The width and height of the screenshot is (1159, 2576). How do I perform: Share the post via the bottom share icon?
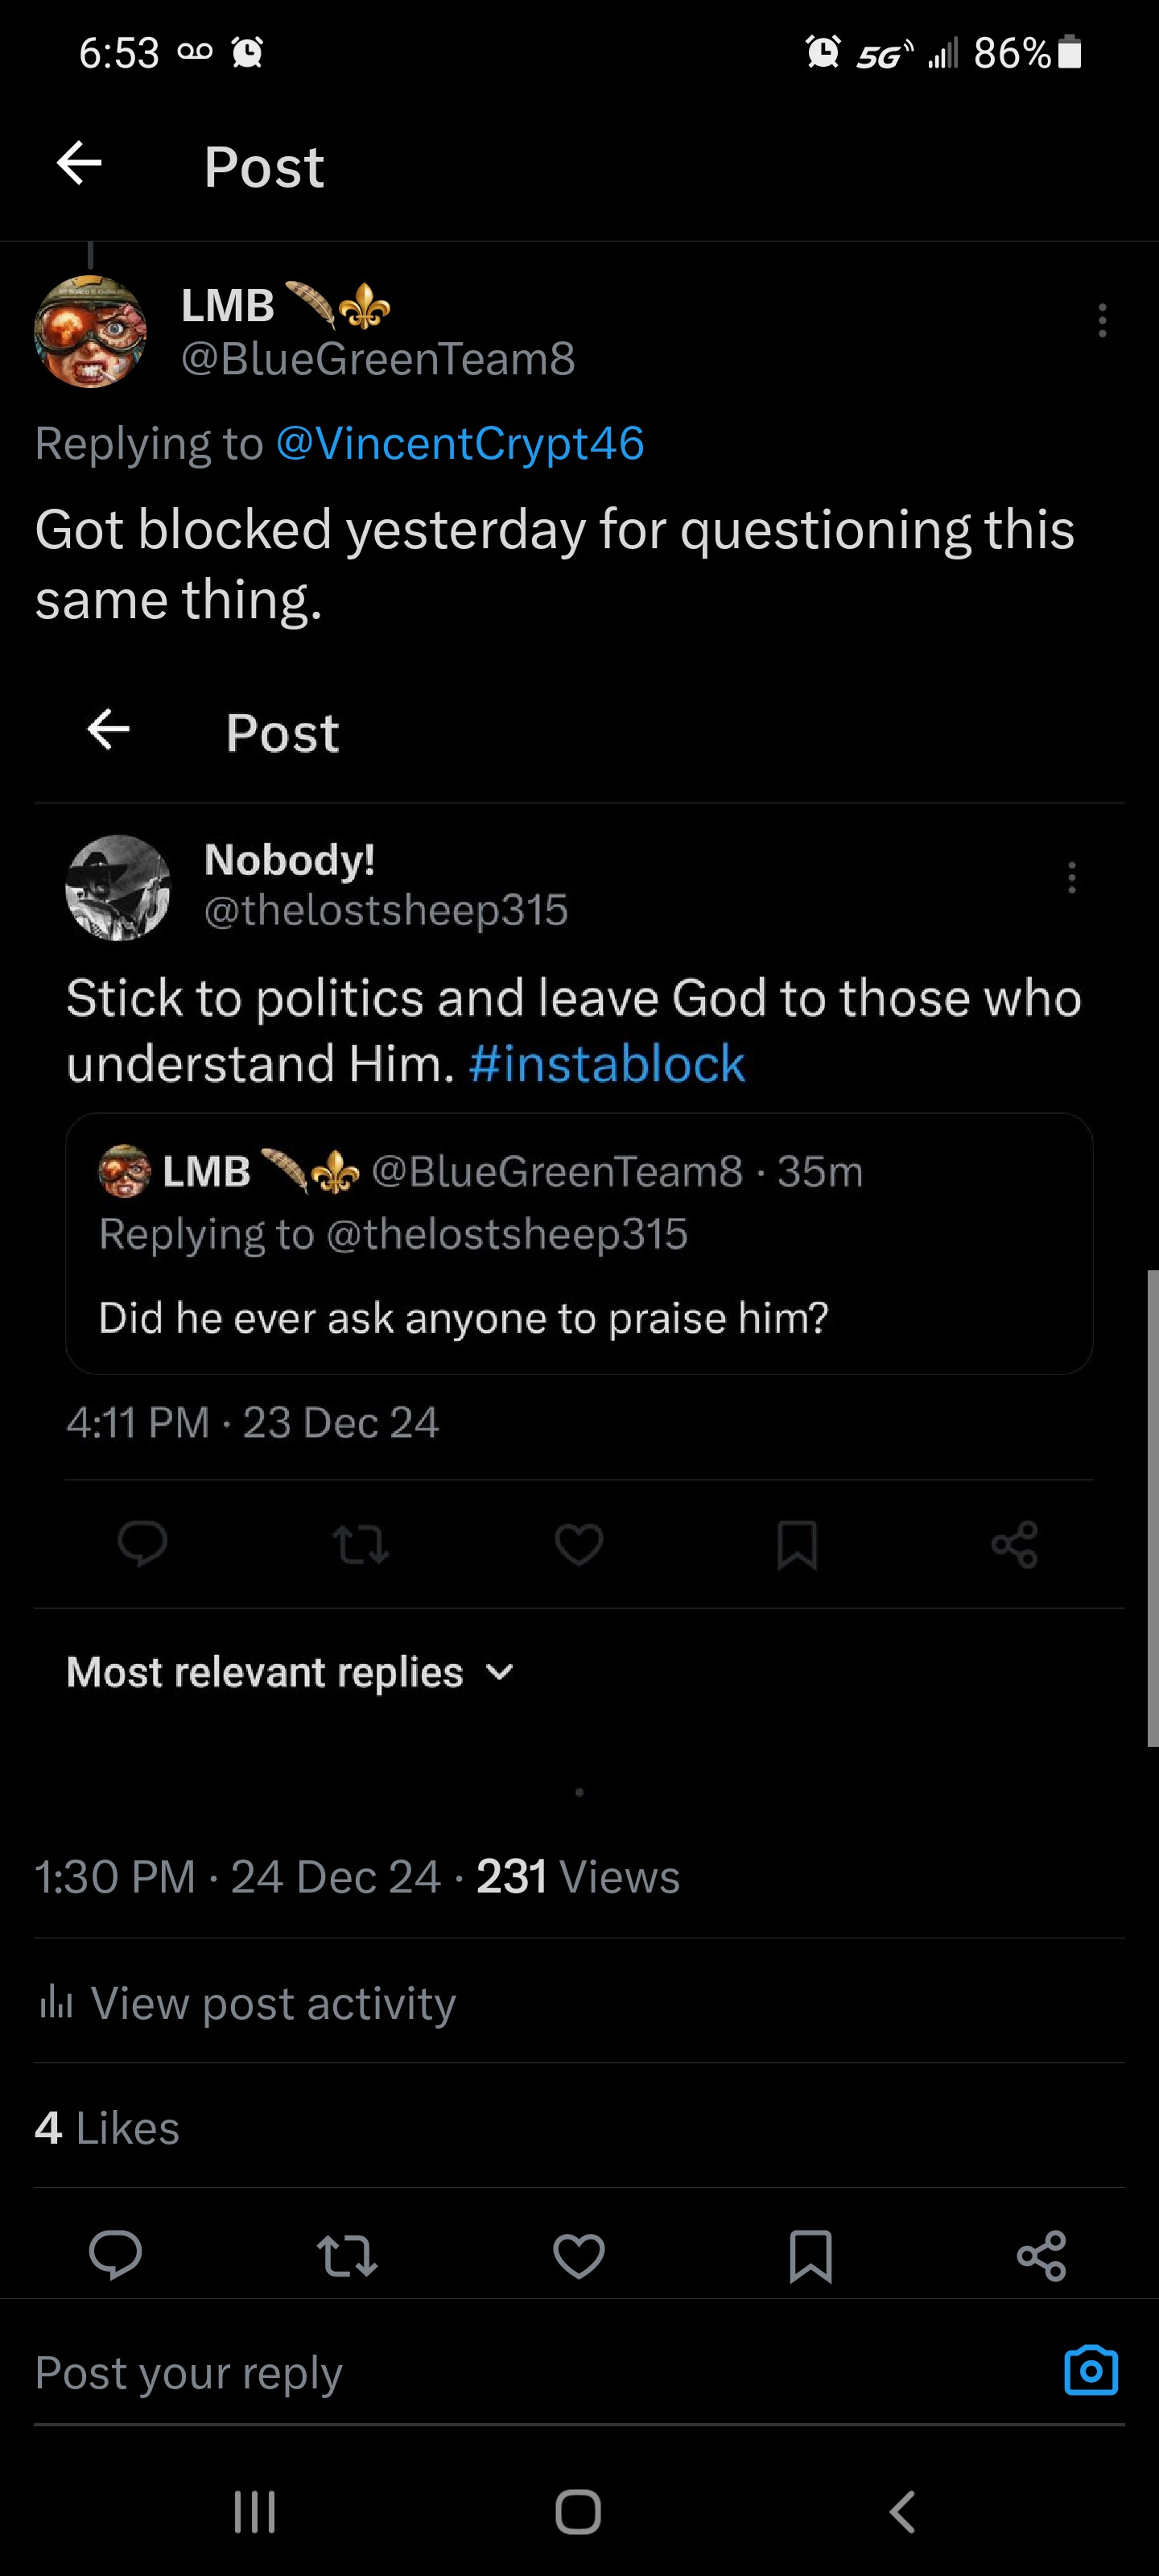[1042, 2255]
